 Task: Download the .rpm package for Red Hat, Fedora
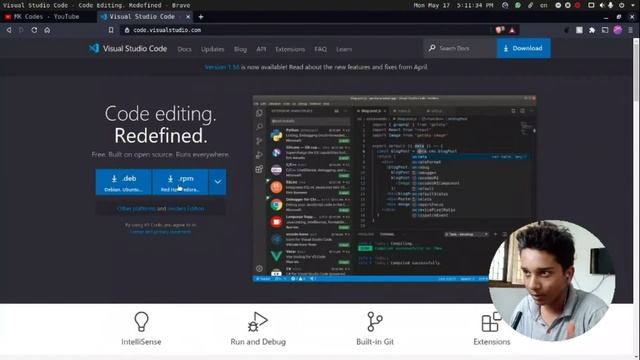[x=180, y=182]
